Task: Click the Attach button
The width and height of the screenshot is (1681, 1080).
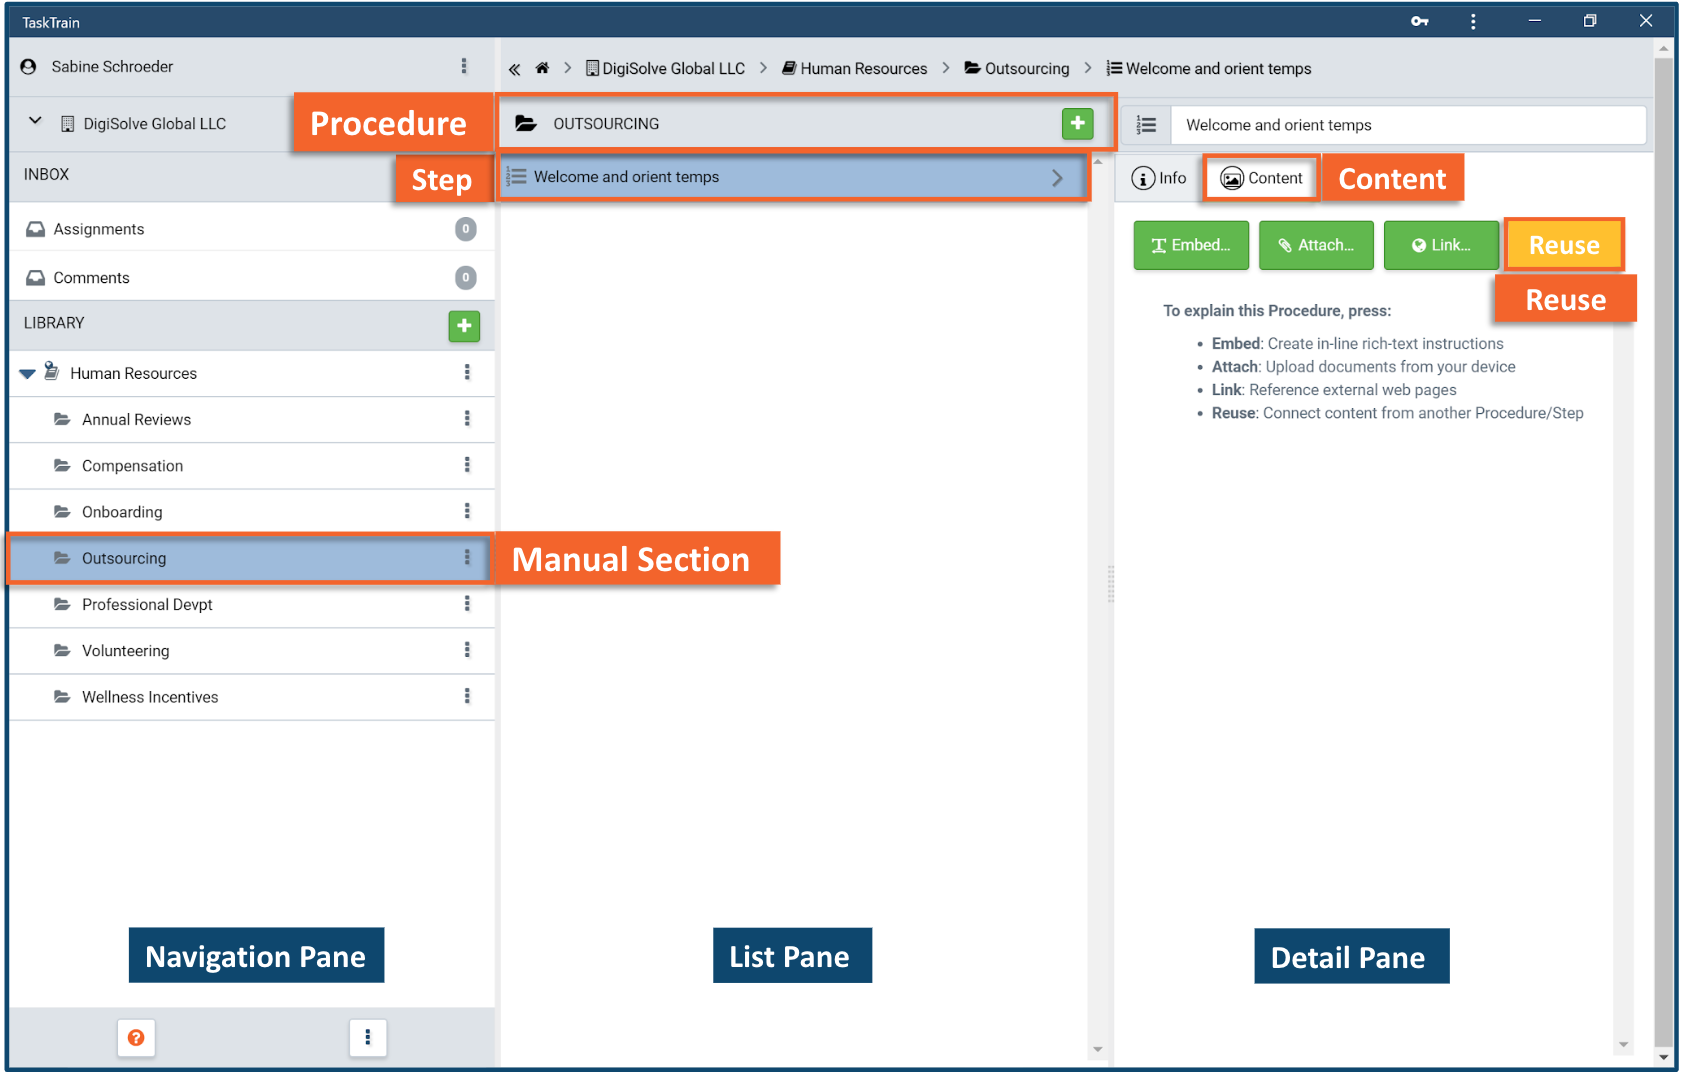Action: [x=1316, y=245]
